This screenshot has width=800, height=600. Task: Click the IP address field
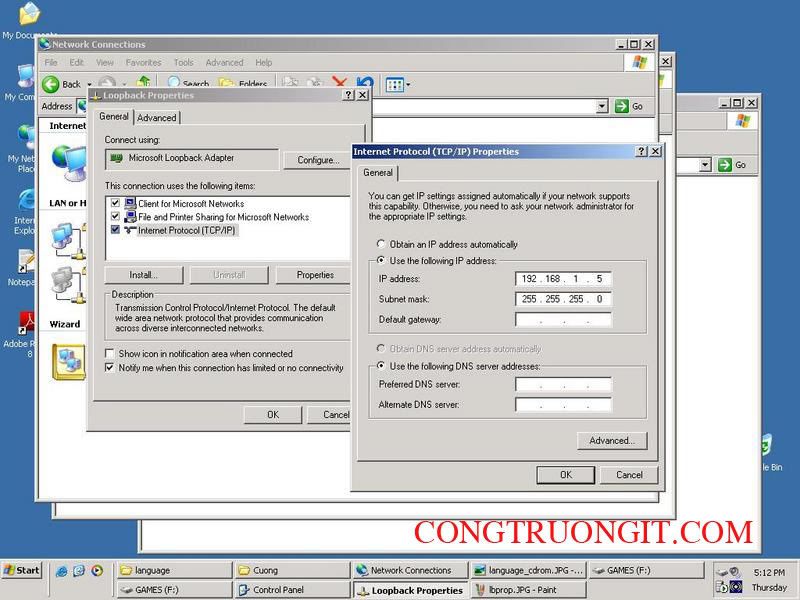563,279
